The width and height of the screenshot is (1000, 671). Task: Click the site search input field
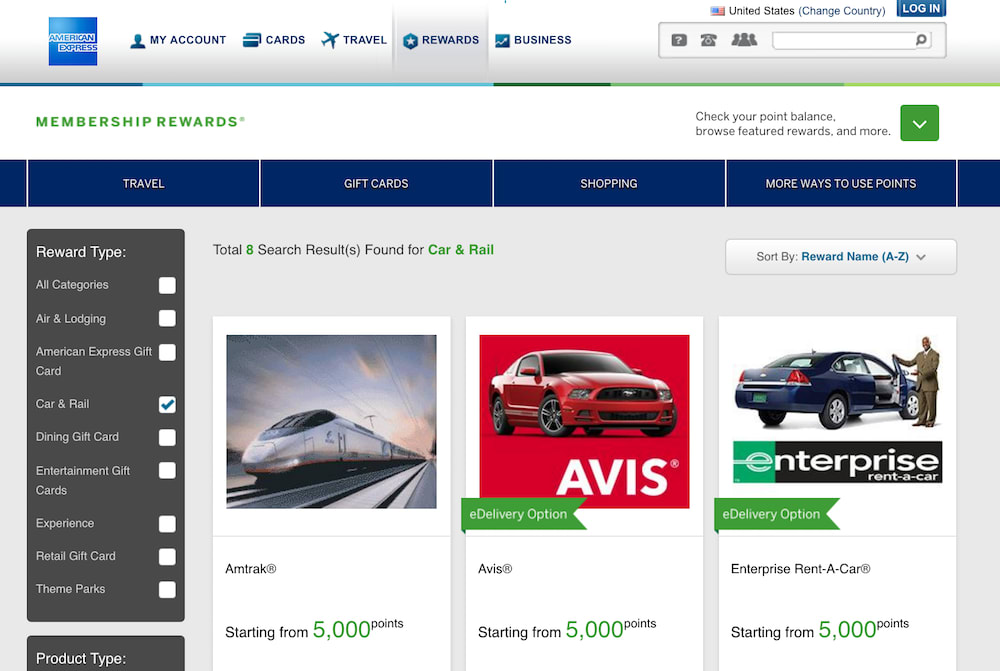(x=844, y=40)
